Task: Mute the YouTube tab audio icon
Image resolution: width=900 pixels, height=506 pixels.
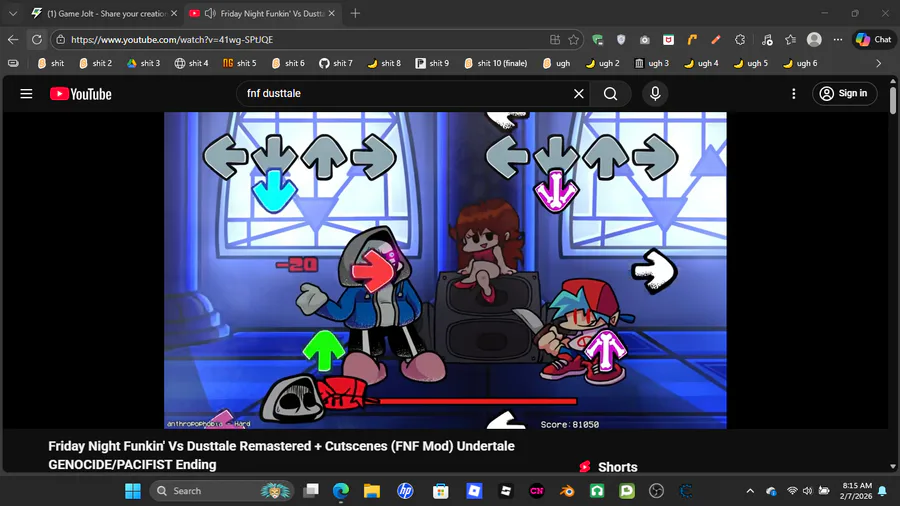Action: point(210,13)
